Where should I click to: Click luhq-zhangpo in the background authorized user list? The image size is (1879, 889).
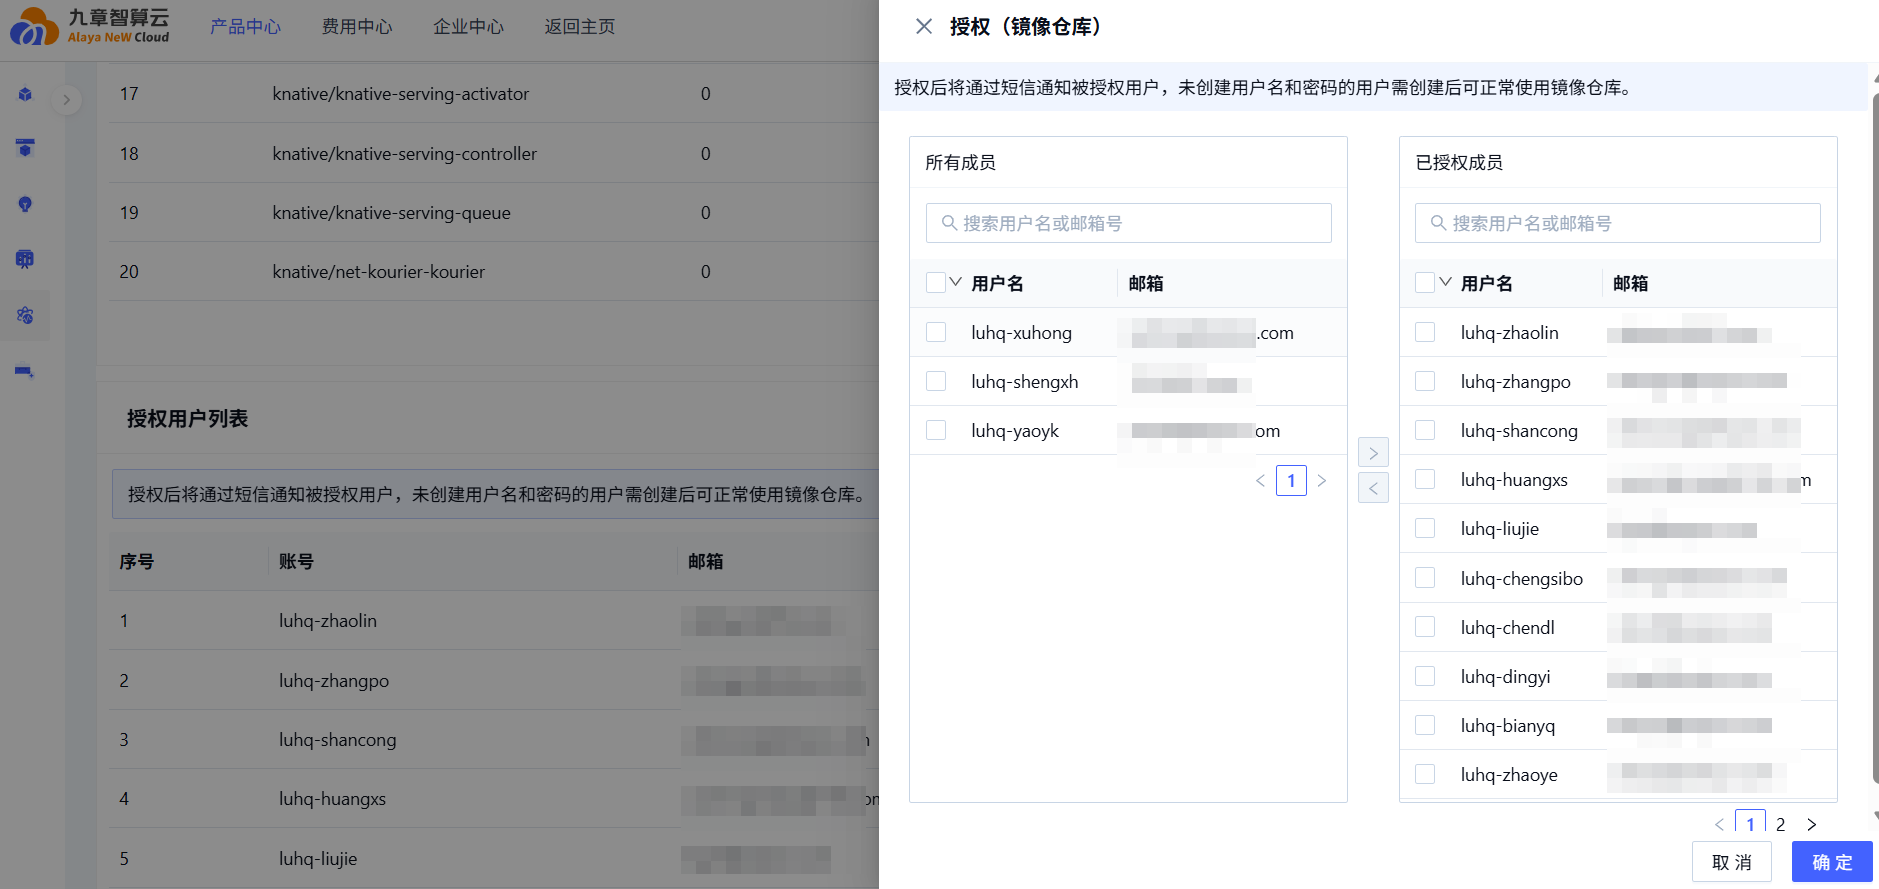coord(334,681)
